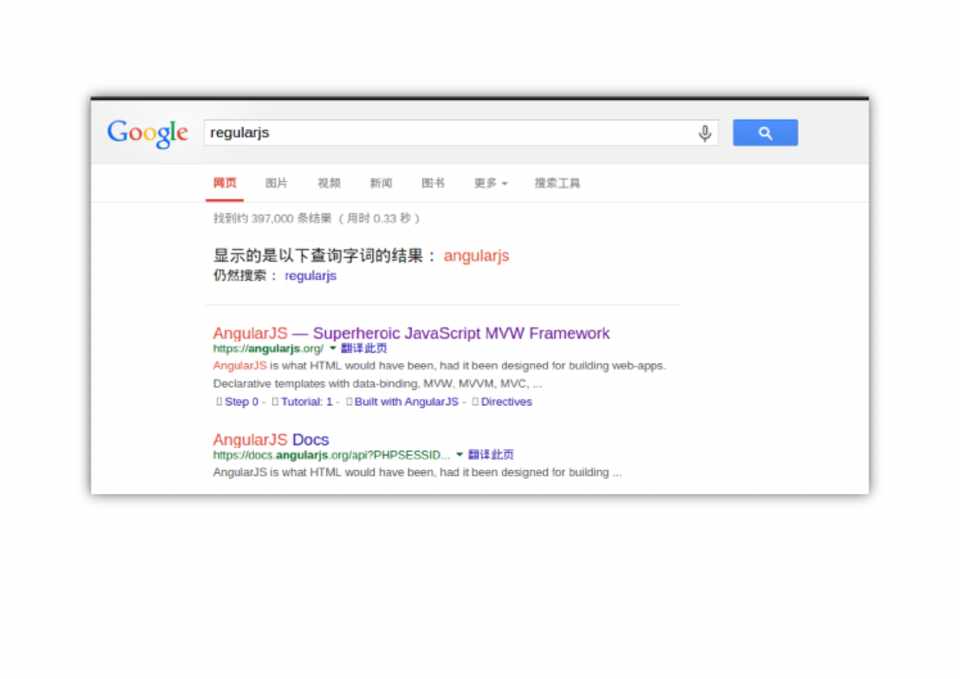
Task: Open the Tutorial: 1 sitelink
Action: (306, 402)
